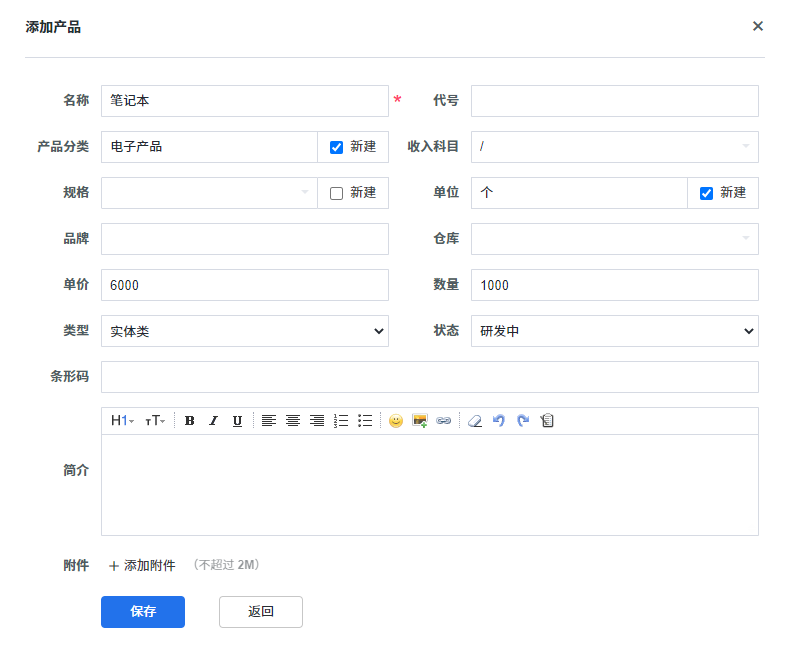Insert an ordered numbered list
The image size is (789, 652).
[341, 421]
